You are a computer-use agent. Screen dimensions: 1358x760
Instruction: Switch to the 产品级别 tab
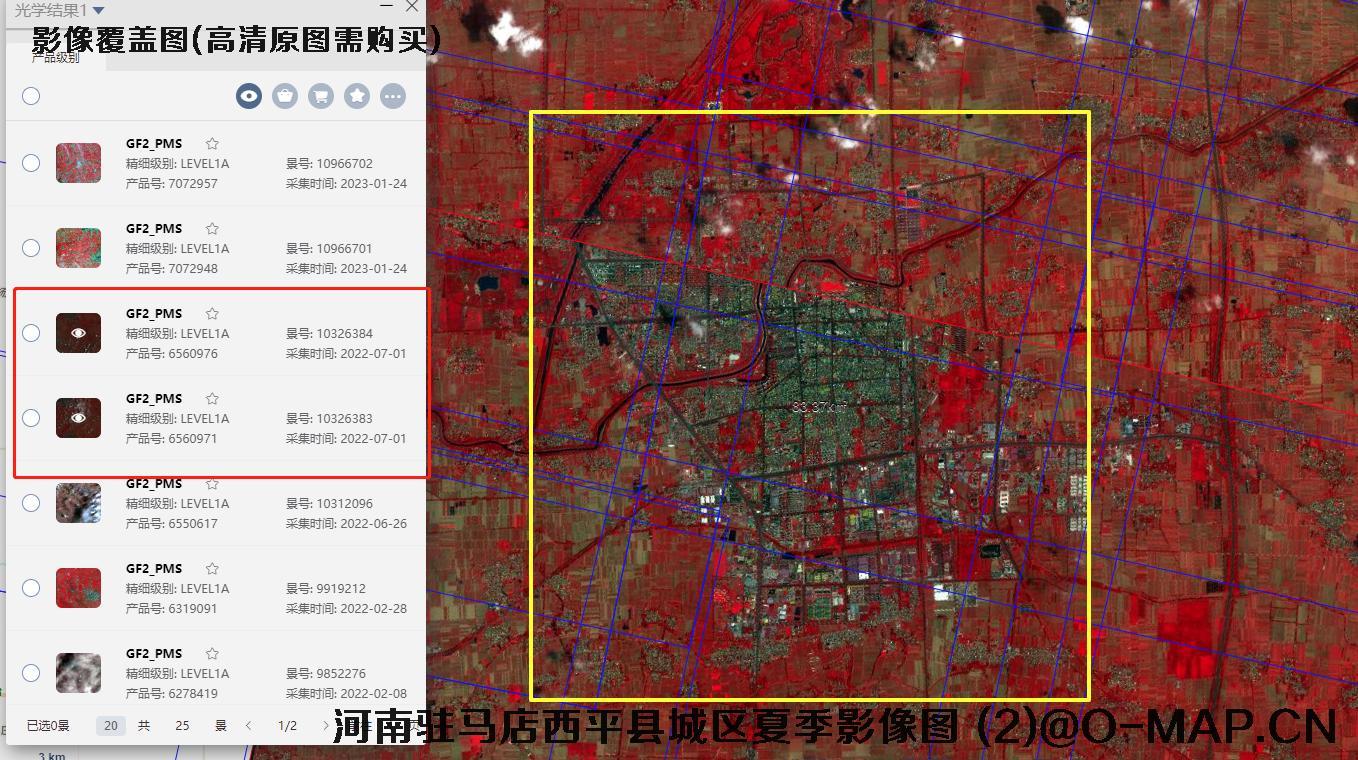pyautogui.click(x=55, y=58)
